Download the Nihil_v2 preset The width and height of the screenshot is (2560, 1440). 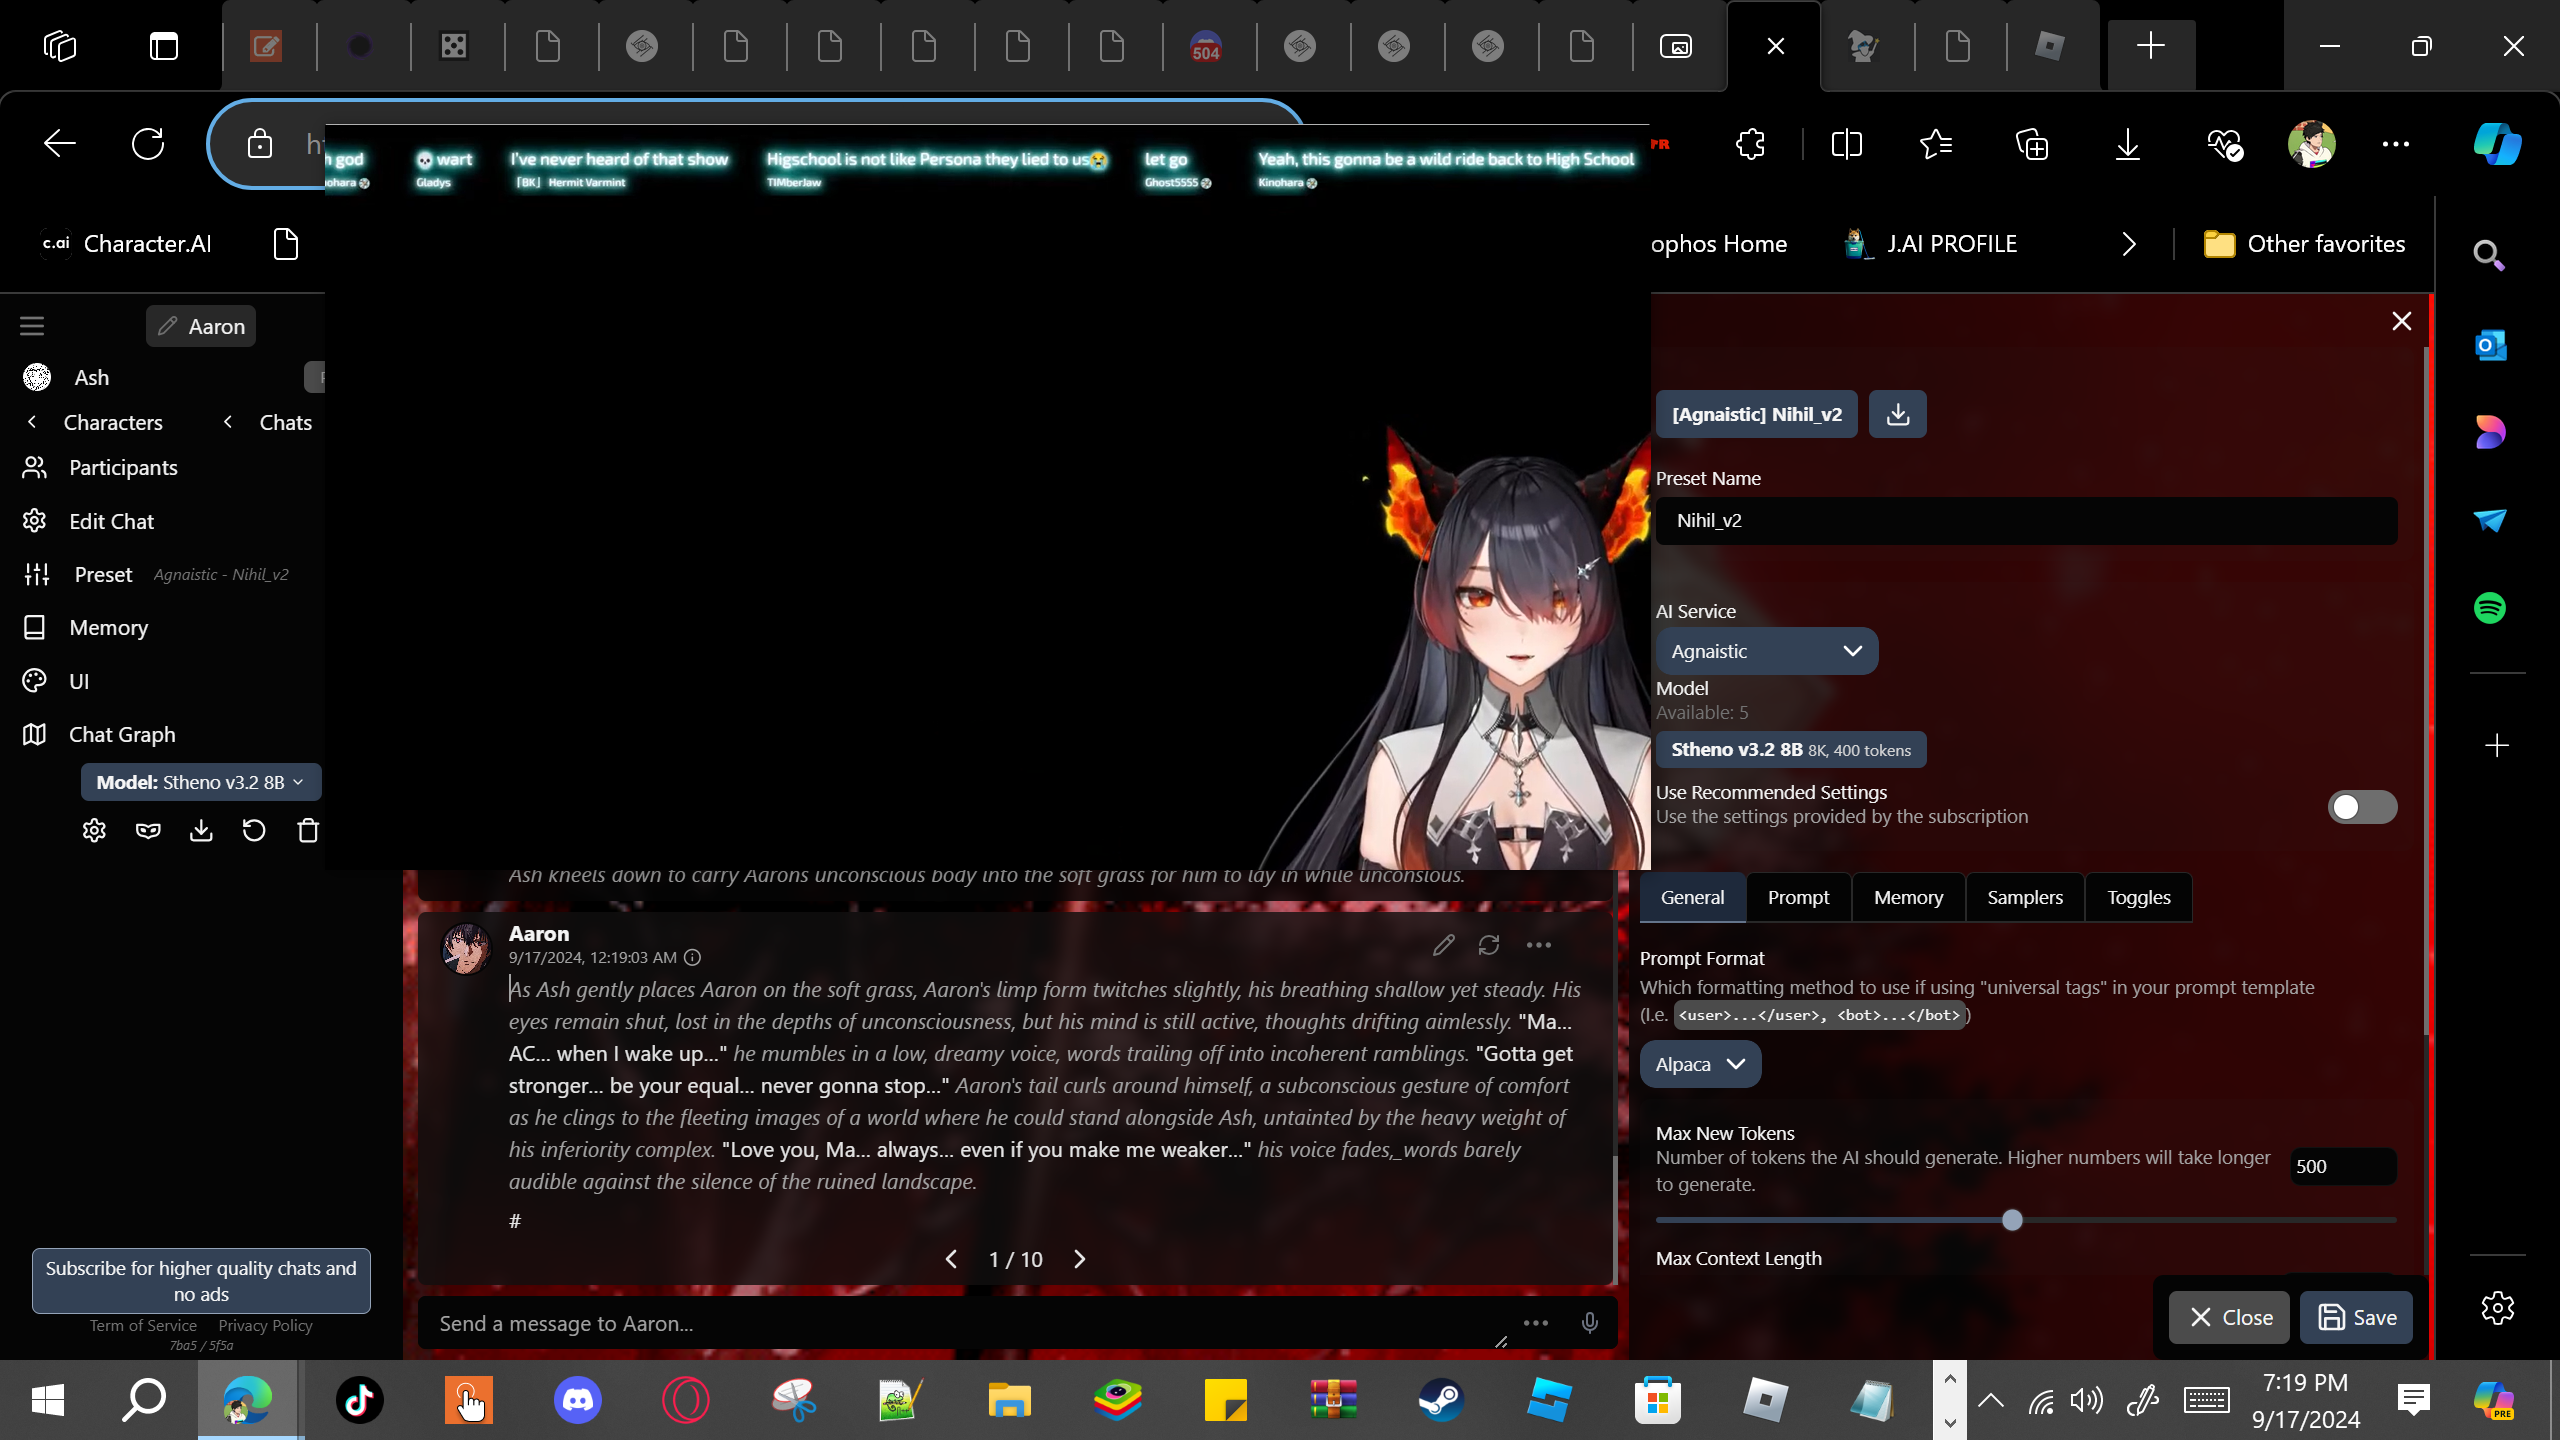pyautogui.click(x=1897, y=414)
